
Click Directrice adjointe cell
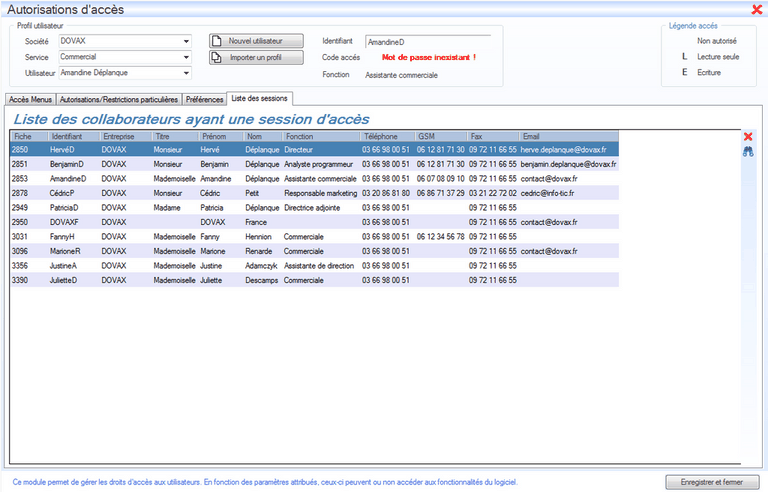(312, 208)
